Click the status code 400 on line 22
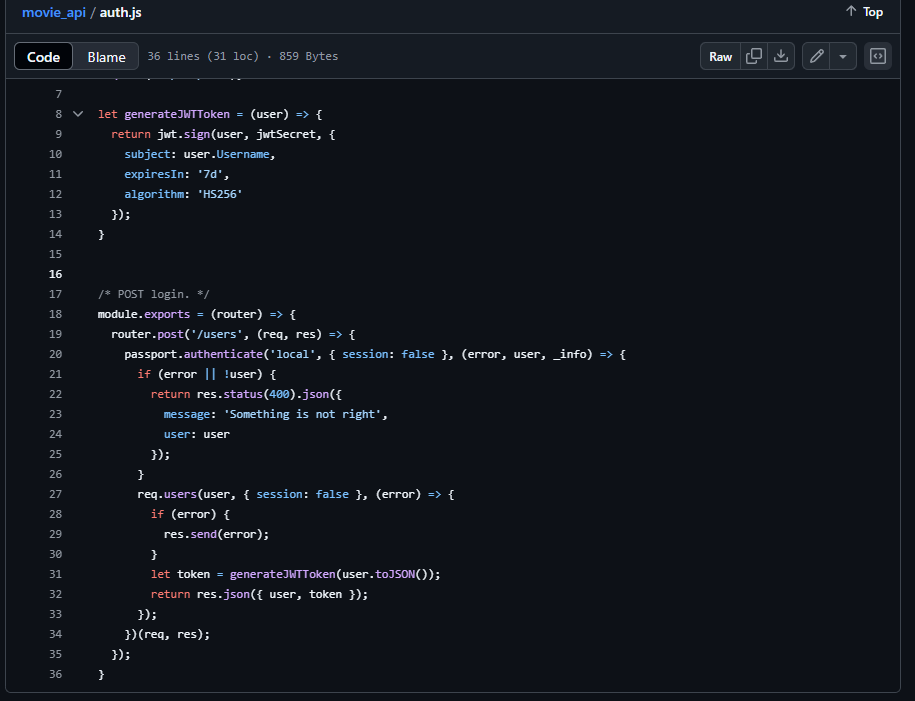The height and width of the screenshot is (701, 915). click(x=280, y=394)
